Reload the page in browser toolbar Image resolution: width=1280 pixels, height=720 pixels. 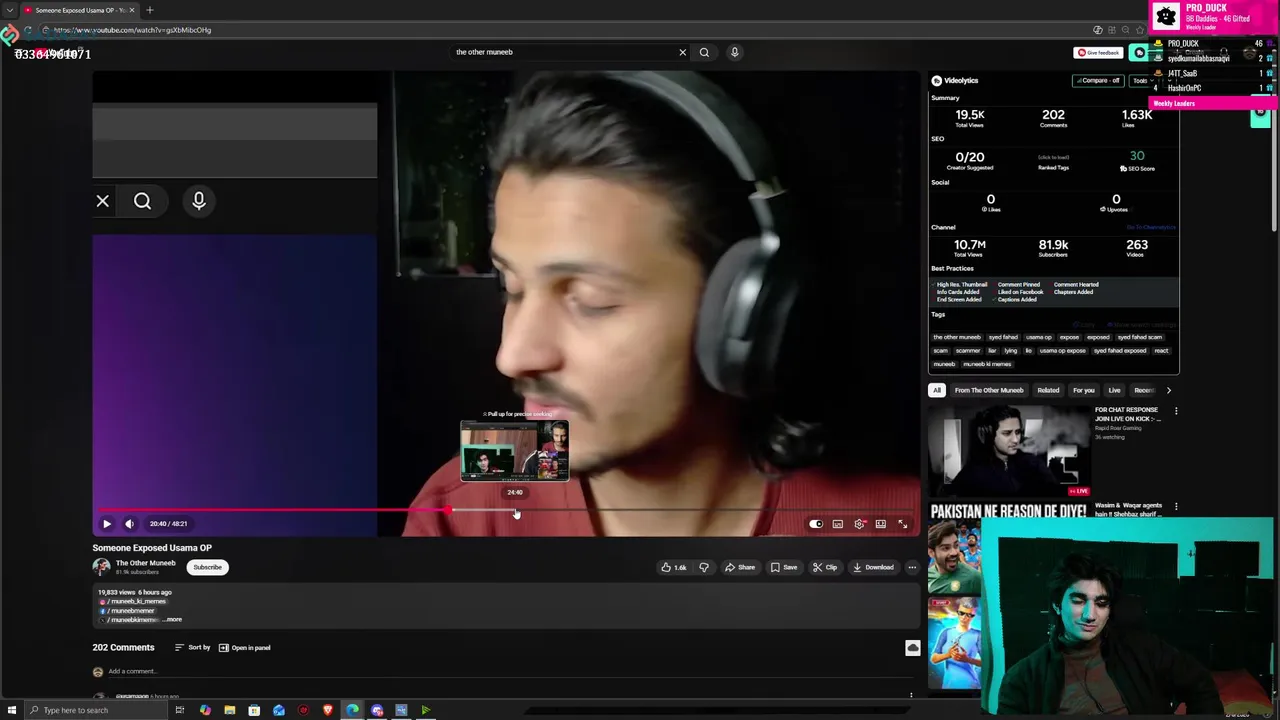28,30
